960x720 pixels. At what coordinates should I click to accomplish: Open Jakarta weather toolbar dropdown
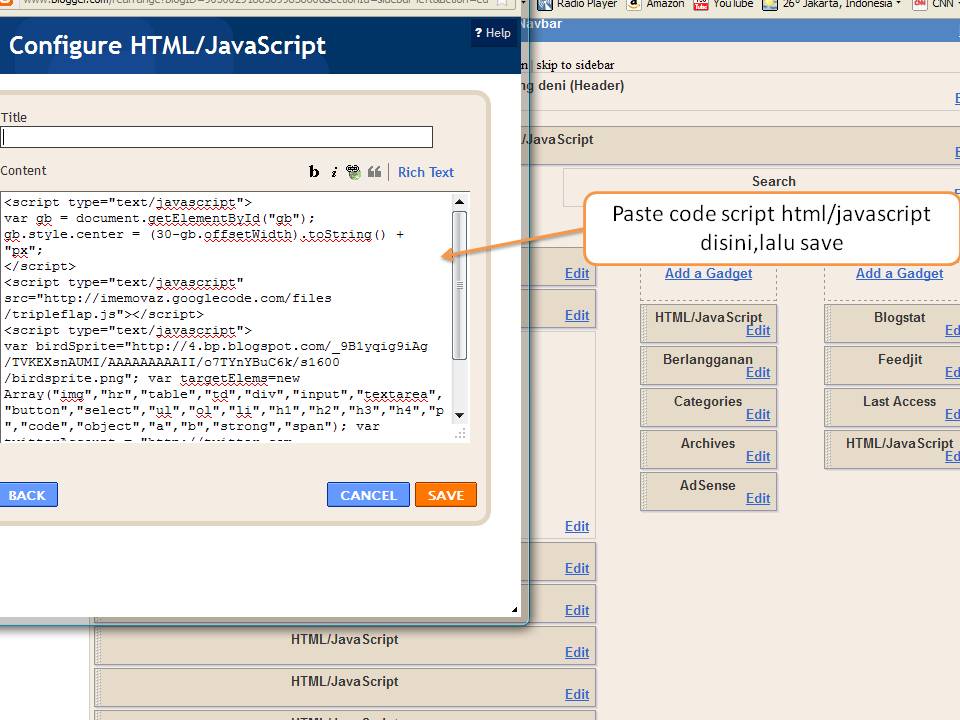click(831, 4)
